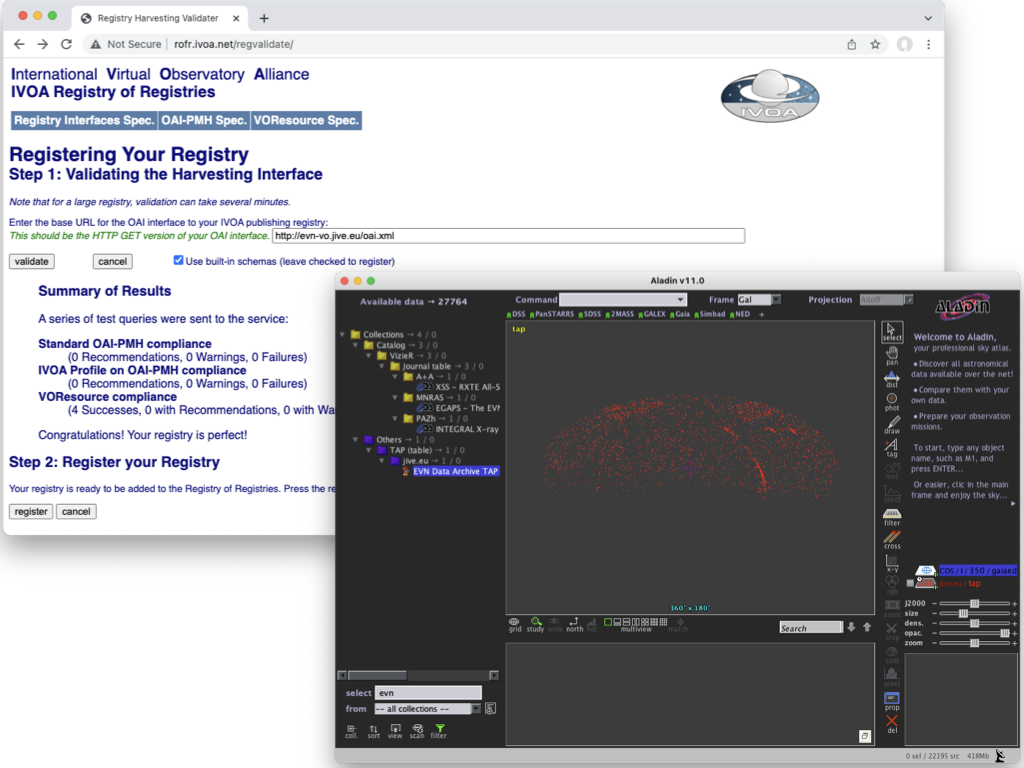Open the VOResource Spec. link

click(x=306, y=120)
